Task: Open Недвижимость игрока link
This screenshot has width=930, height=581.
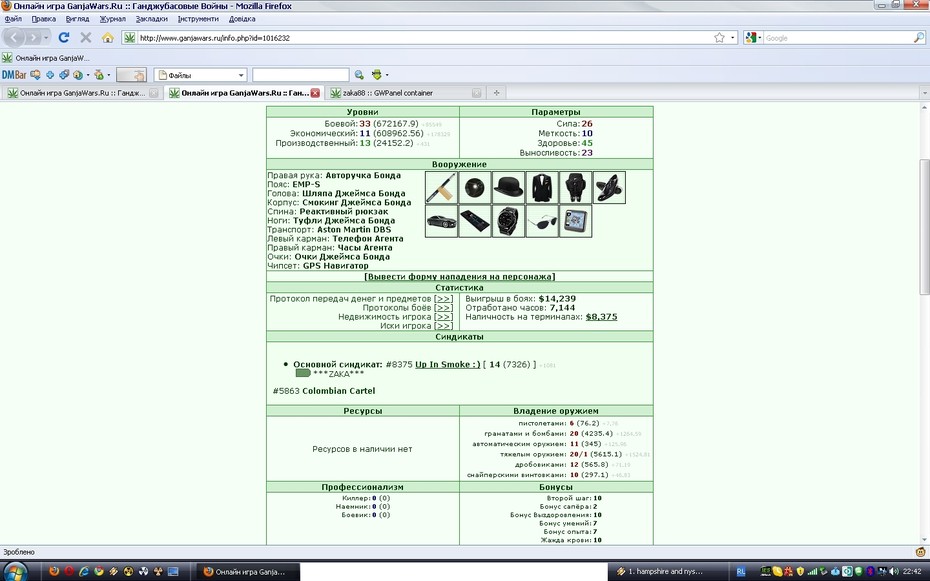Action: [x=444, y=317]
